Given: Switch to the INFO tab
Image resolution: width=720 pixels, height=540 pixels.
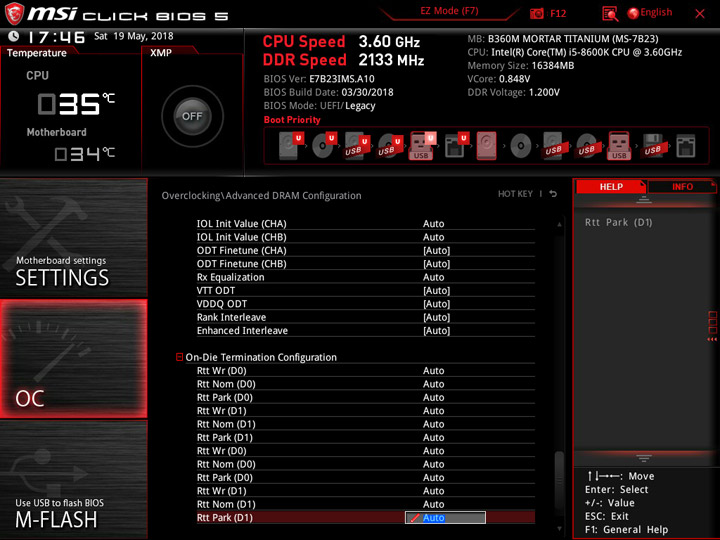Looking at the screenshot, I should tap(682, 186).
